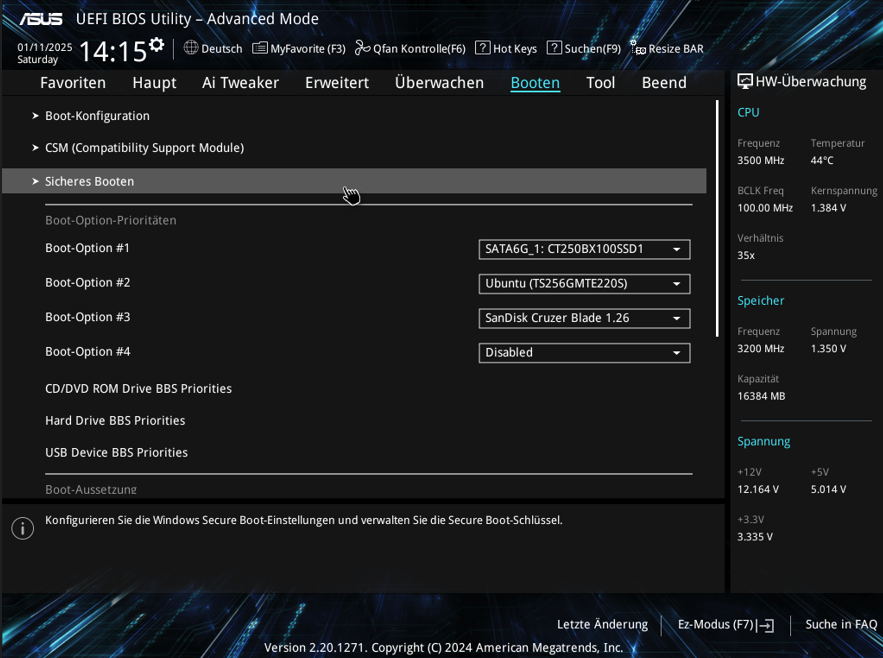Click the HW-Überwachung monitor icon
Viewport: 883px width, 658px height.
[745, 82]
